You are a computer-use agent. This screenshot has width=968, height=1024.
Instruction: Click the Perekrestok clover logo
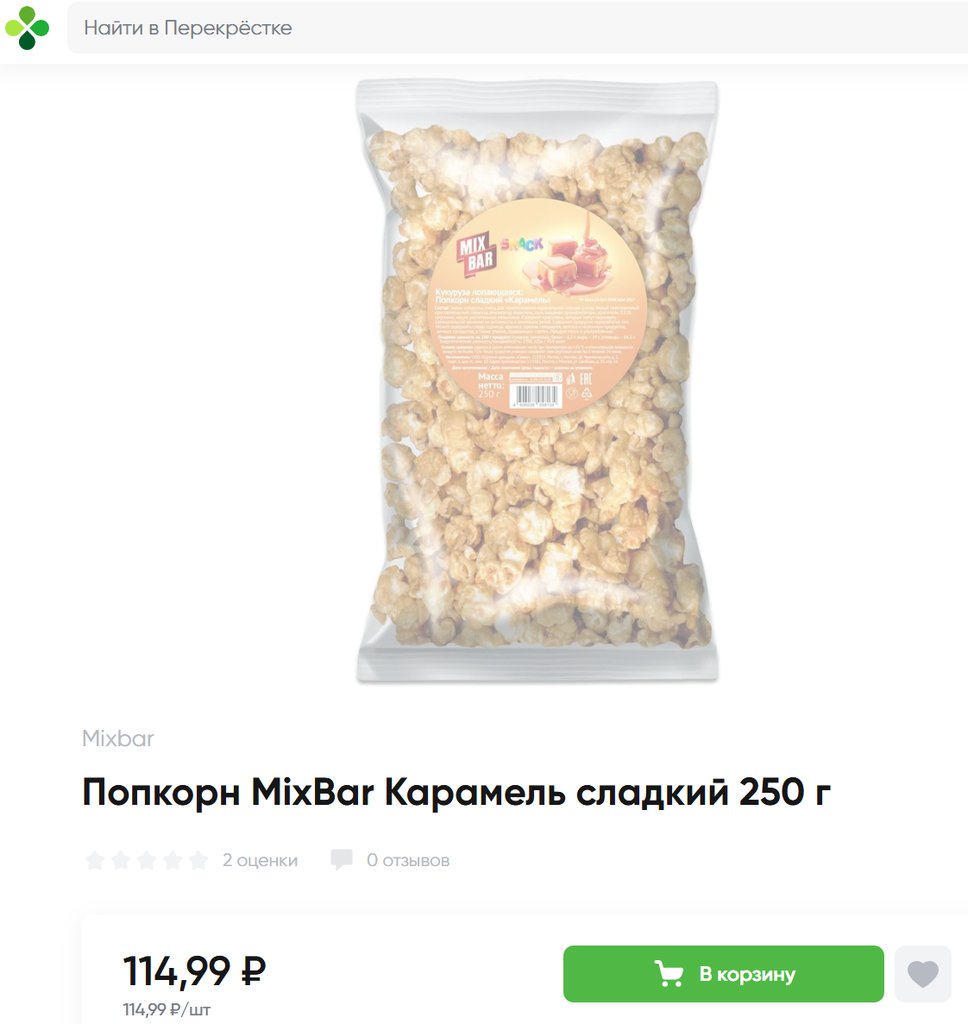point(27,28)
